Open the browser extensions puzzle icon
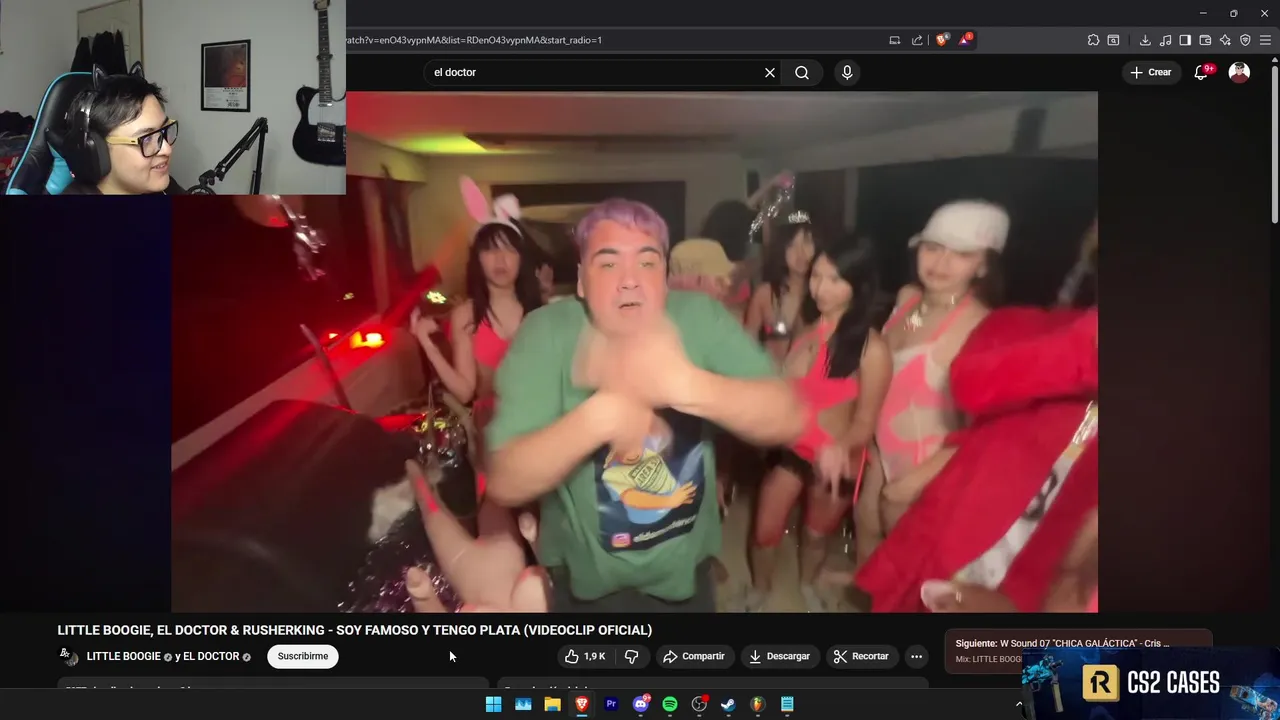This screenshot has height=720, width=1280. point(1093,40)
